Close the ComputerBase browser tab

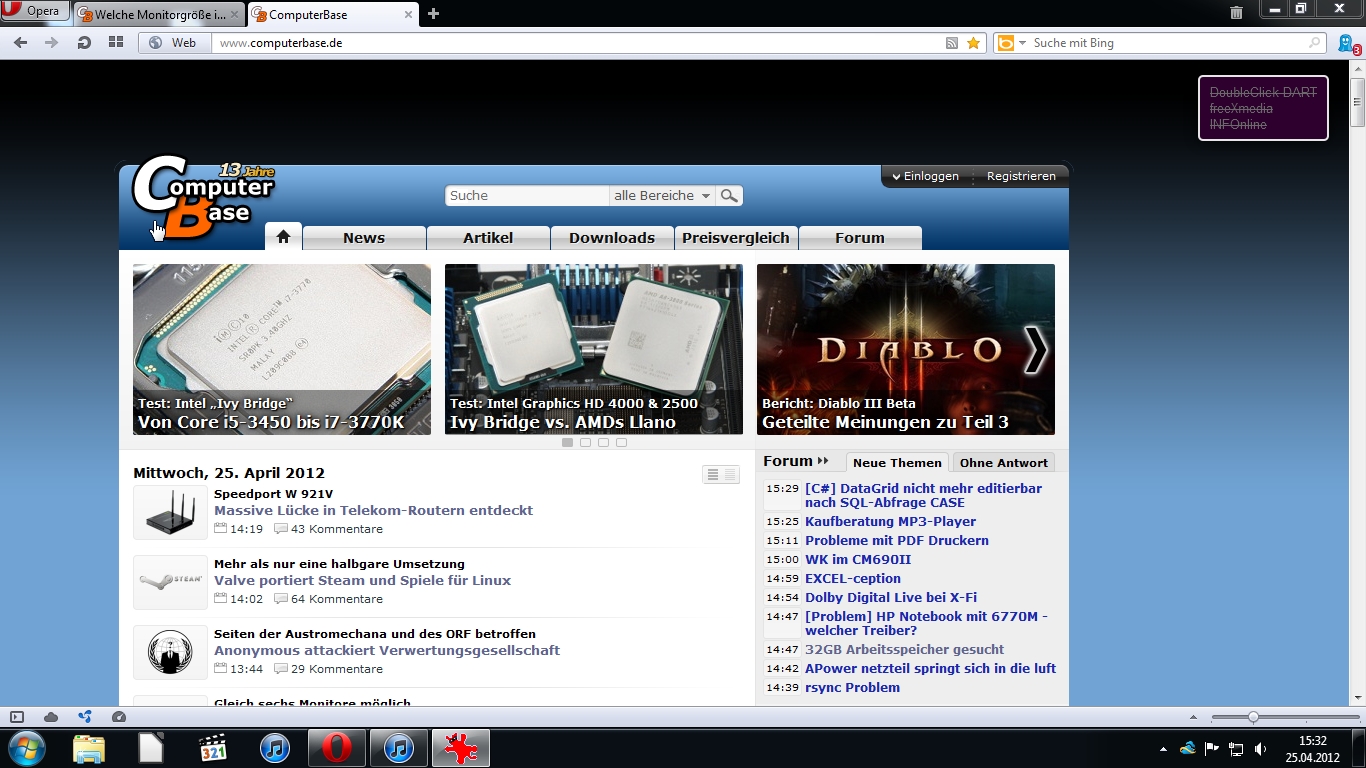(x=408, y=15)
